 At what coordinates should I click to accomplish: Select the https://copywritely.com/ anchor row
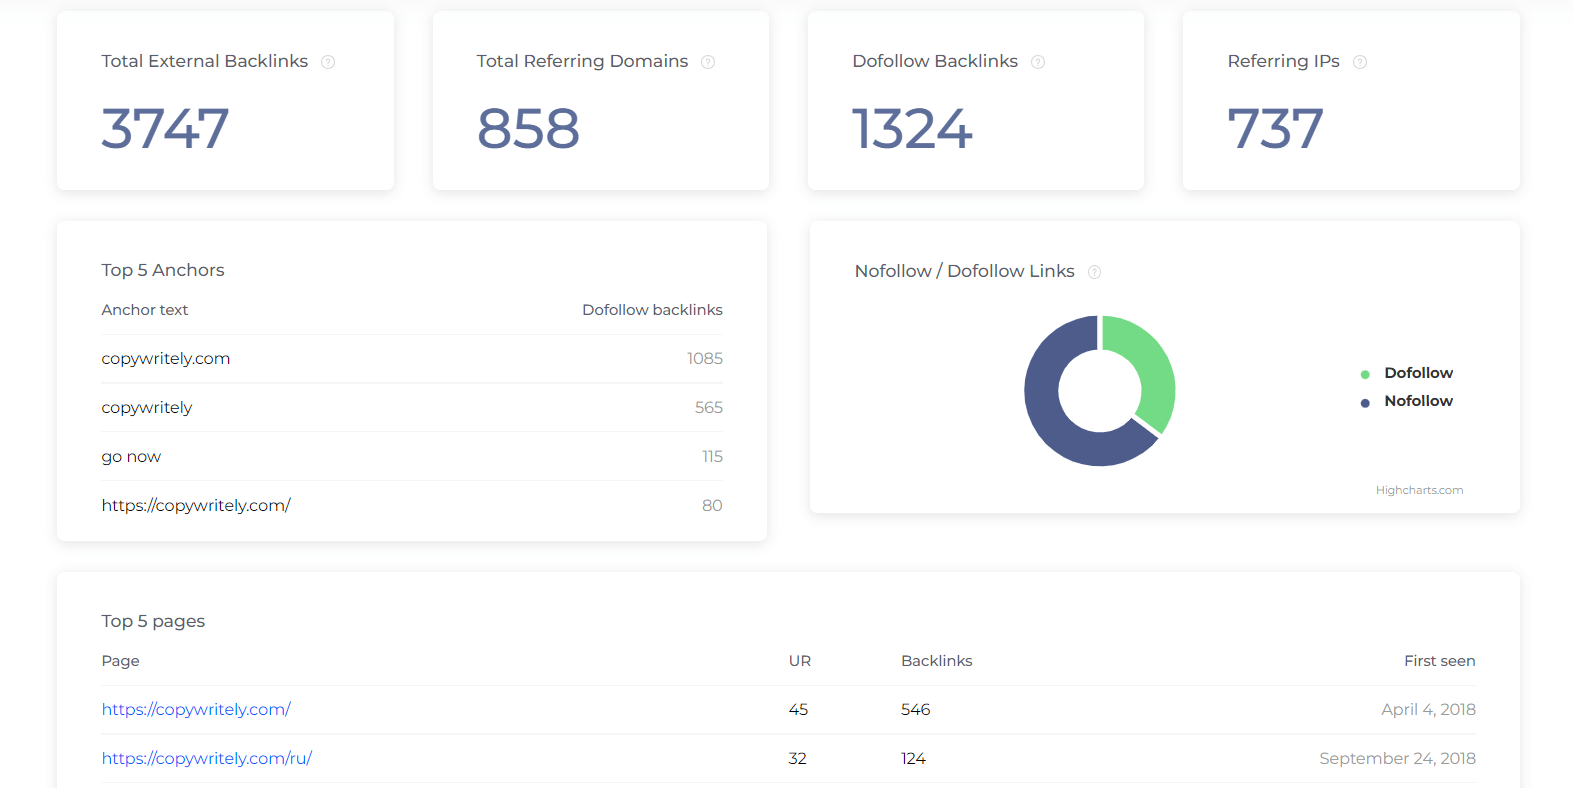(412, 506)
